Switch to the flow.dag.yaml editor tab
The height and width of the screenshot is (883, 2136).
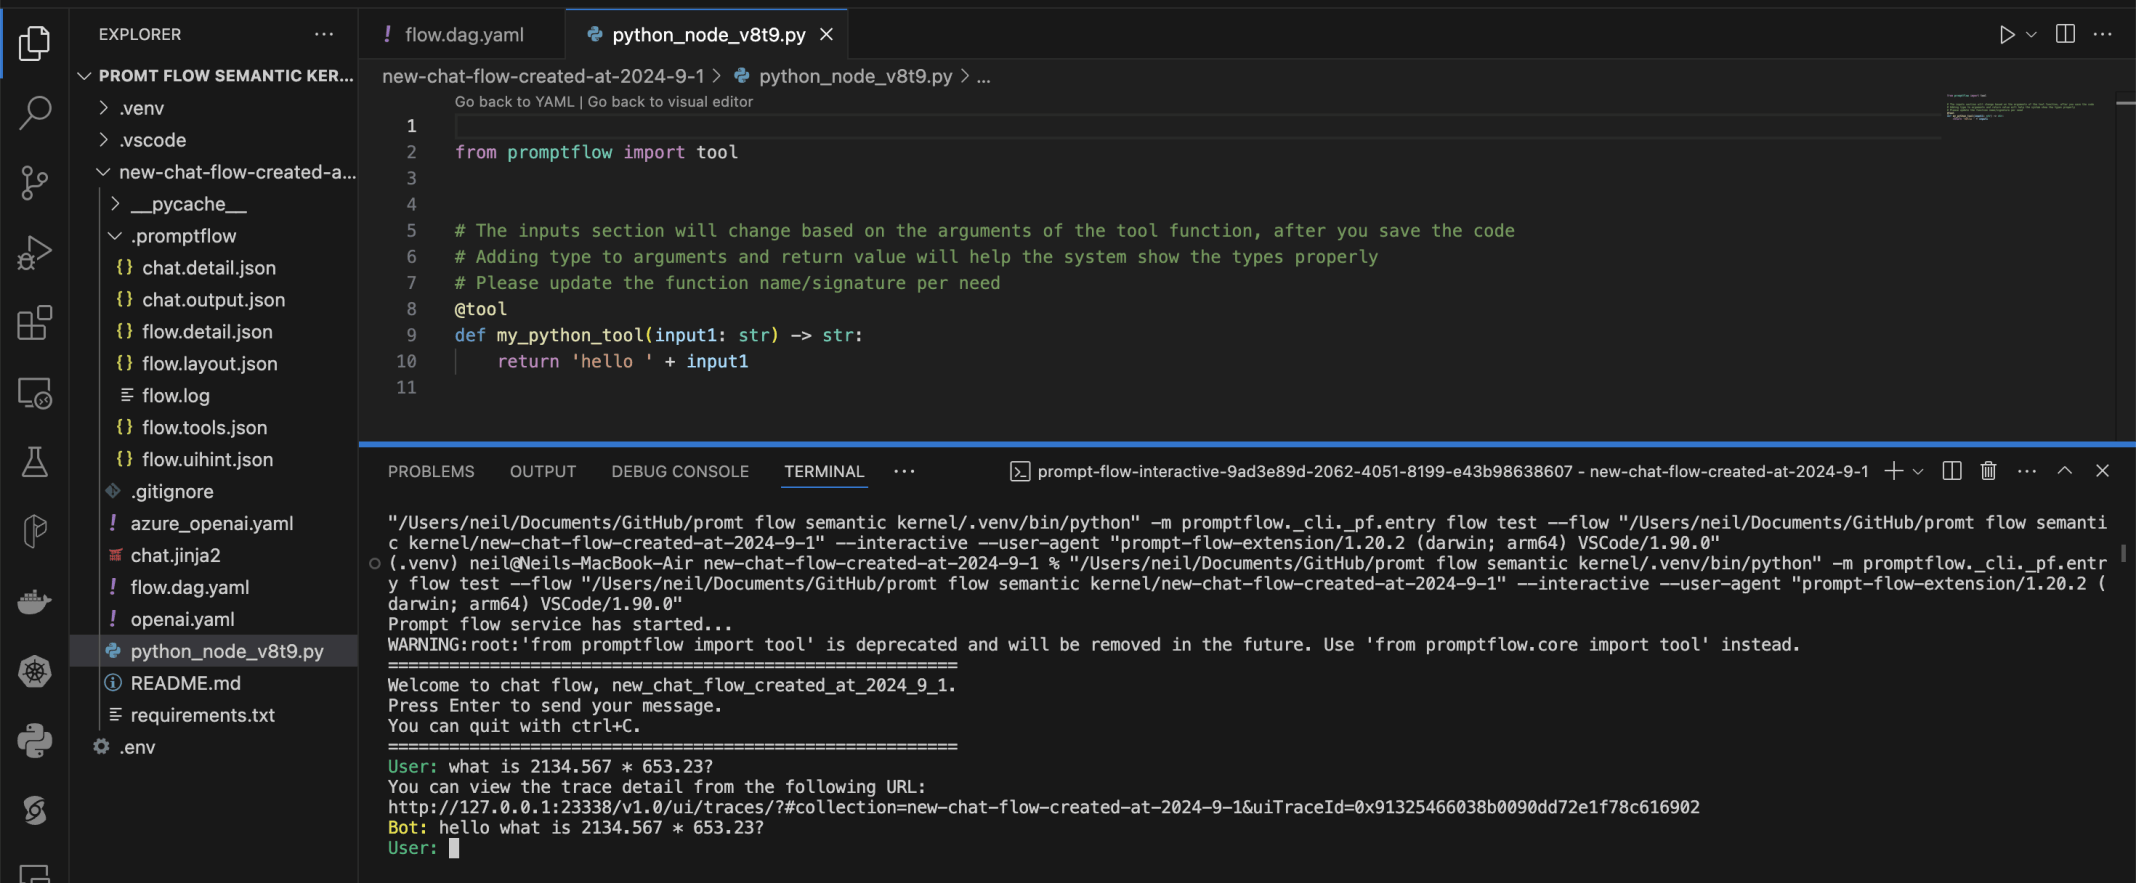pos(463,35)
